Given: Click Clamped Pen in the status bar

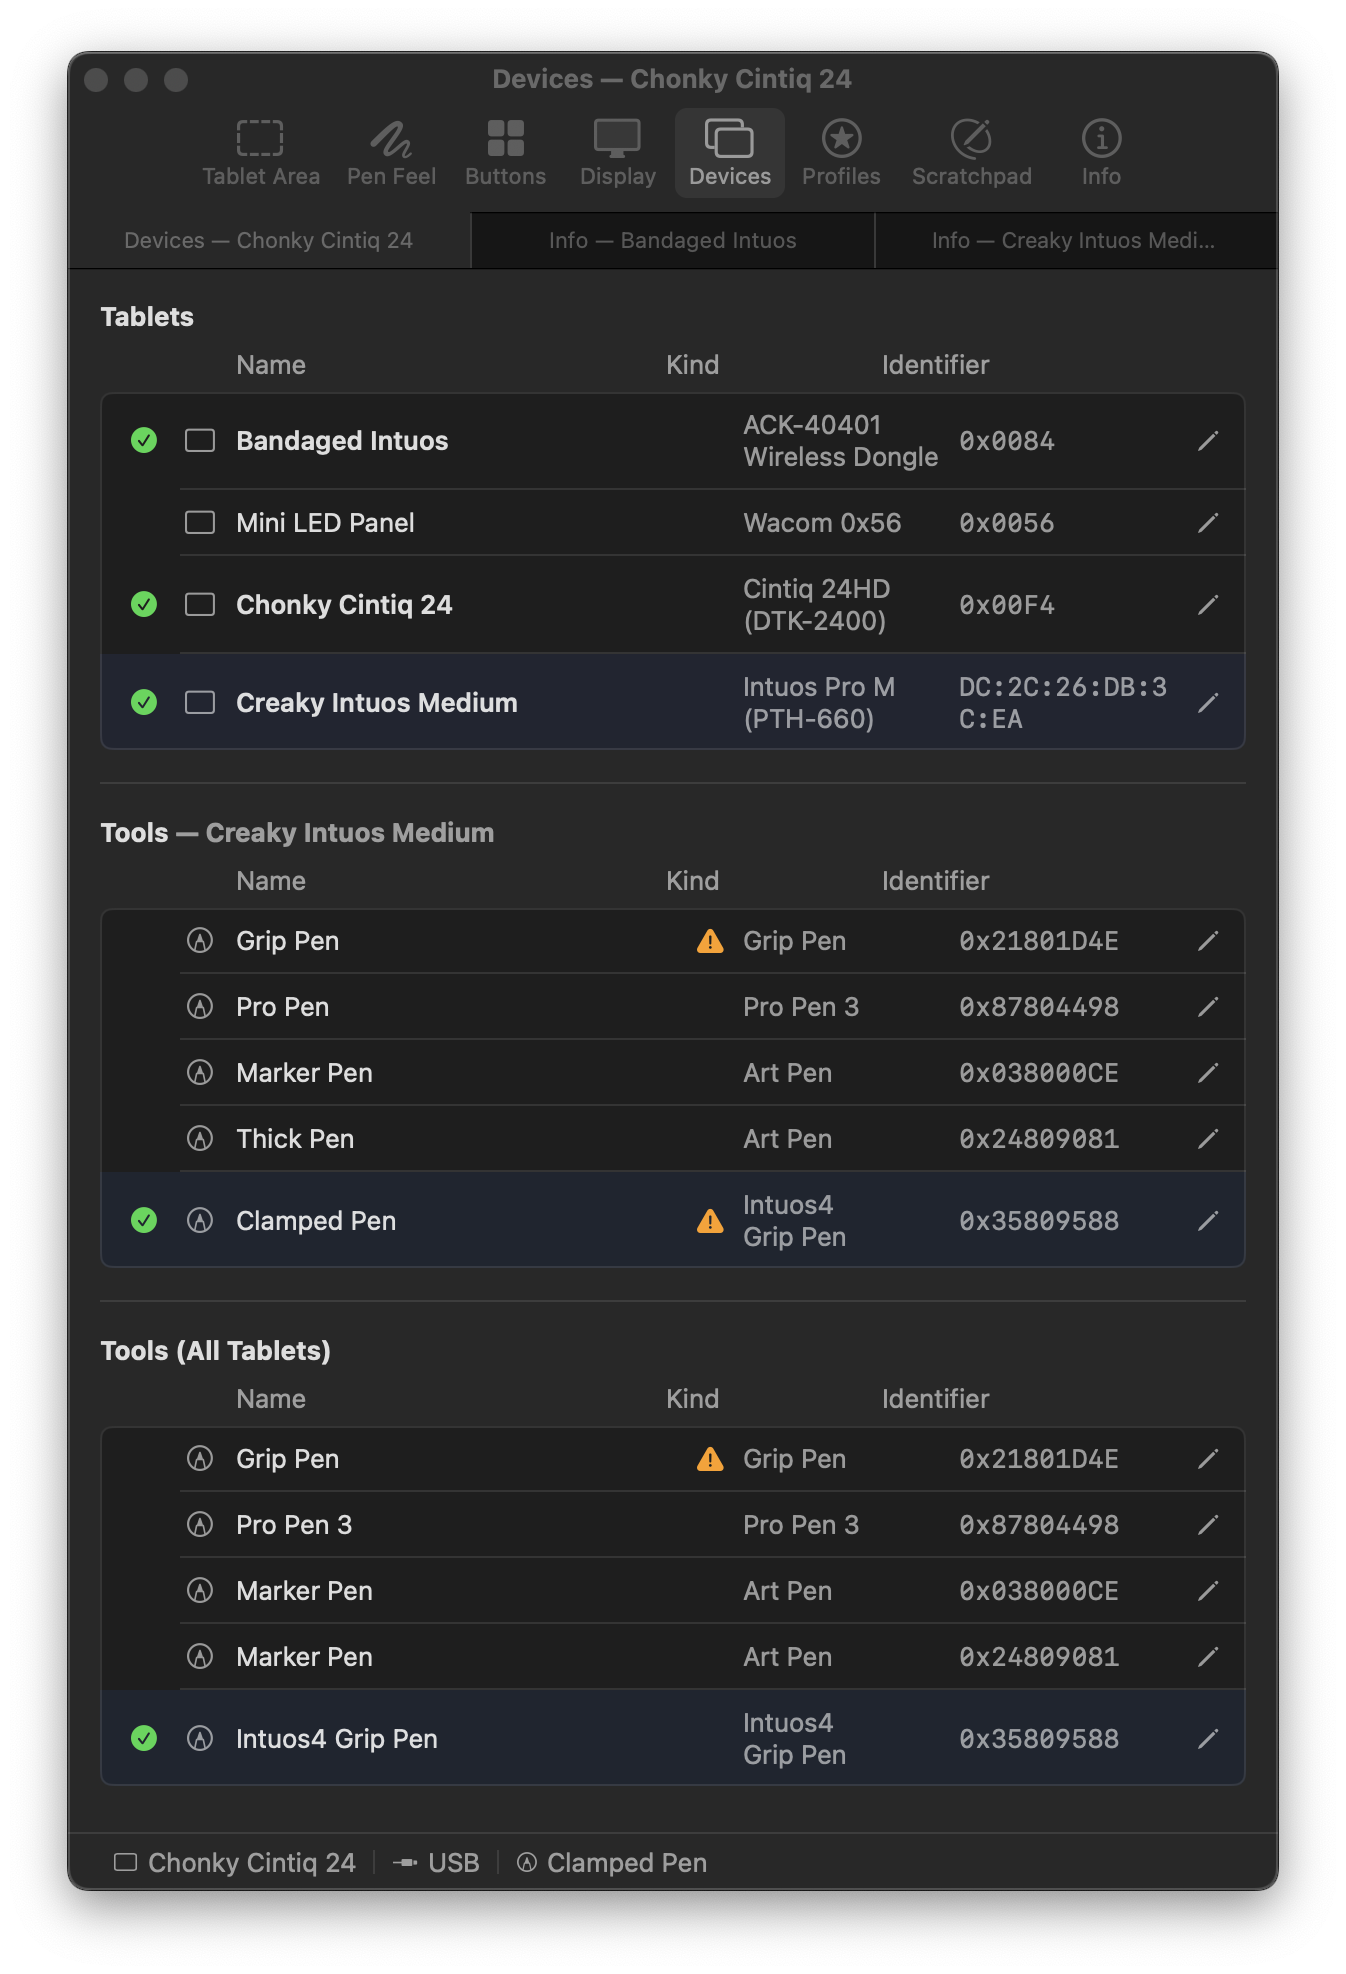Looking at the screenshot, I should point(612,1863).
